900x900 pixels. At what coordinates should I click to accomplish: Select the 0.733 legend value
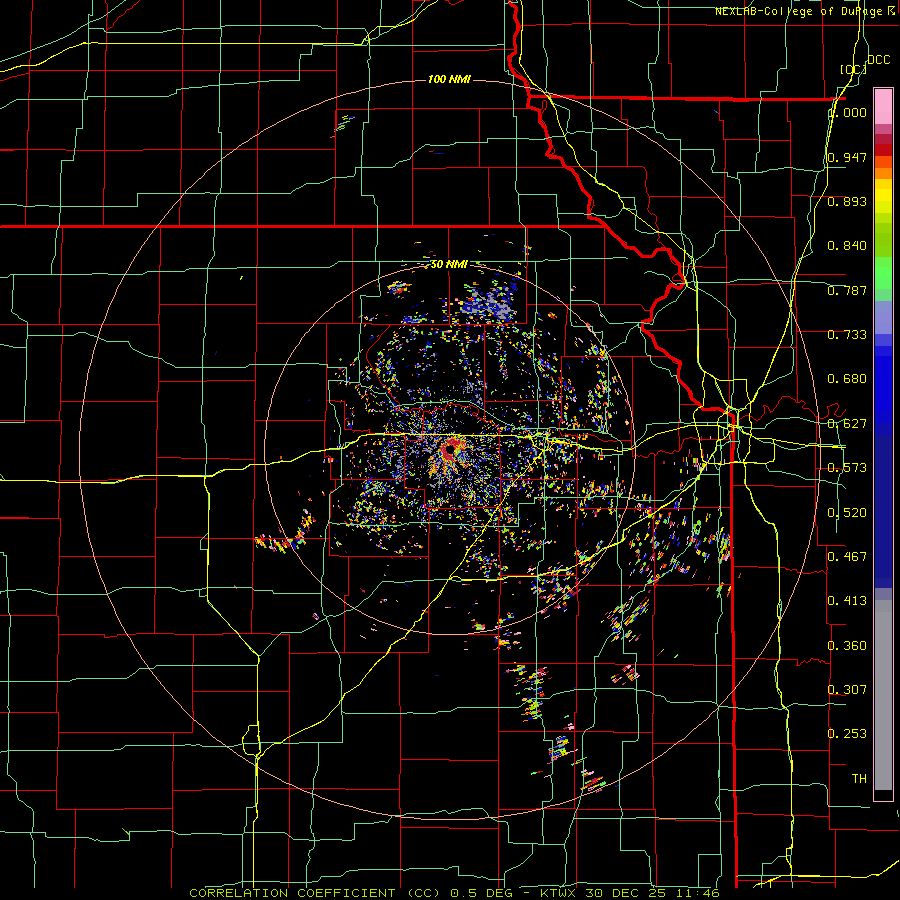[847, 335]
